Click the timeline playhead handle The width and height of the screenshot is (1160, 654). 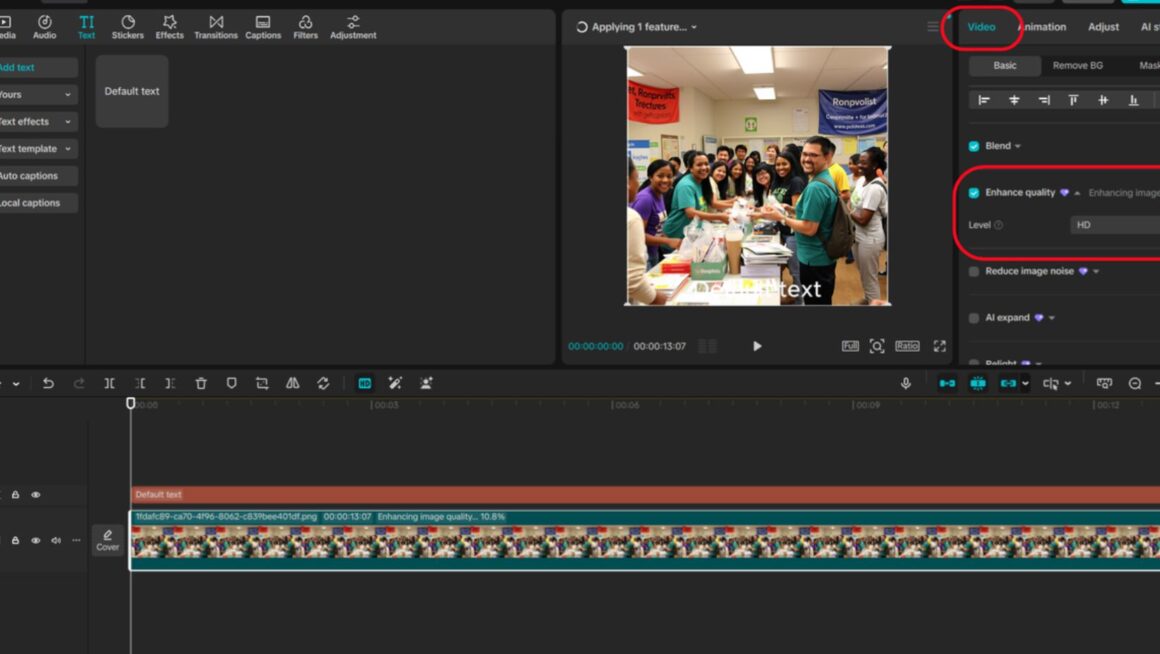tap(131, 403)
